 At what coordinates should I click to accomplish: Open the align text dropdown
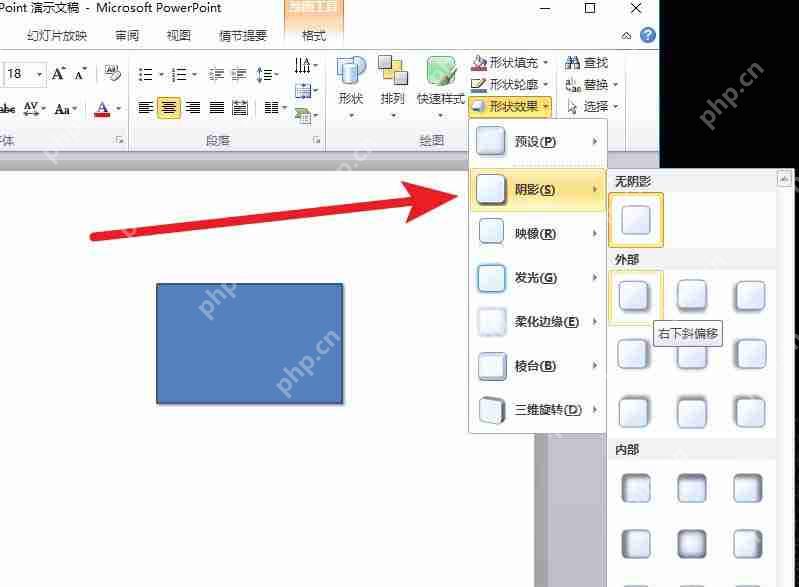[x=306, y=91]
